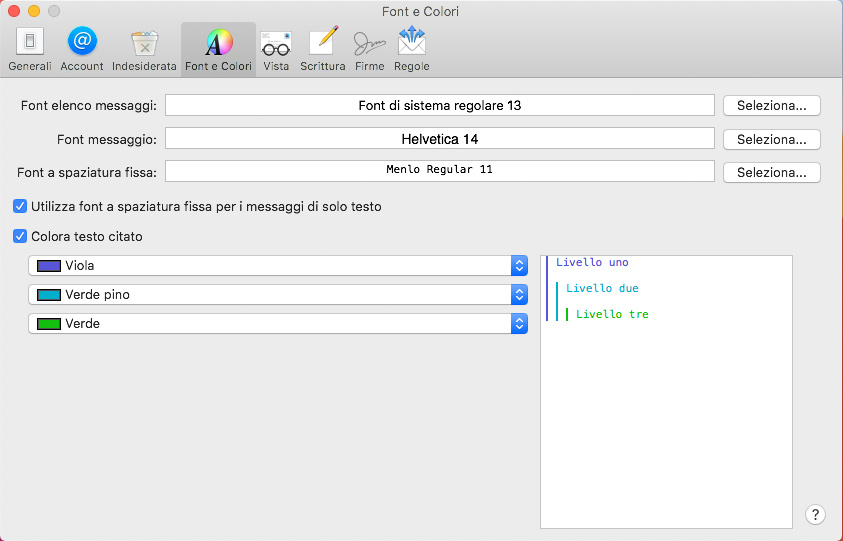The height and width of the screenshot is (541, 843).
Task: Click the 'Font di sistema regolare 13' field
Action: (x=440, y=105)
